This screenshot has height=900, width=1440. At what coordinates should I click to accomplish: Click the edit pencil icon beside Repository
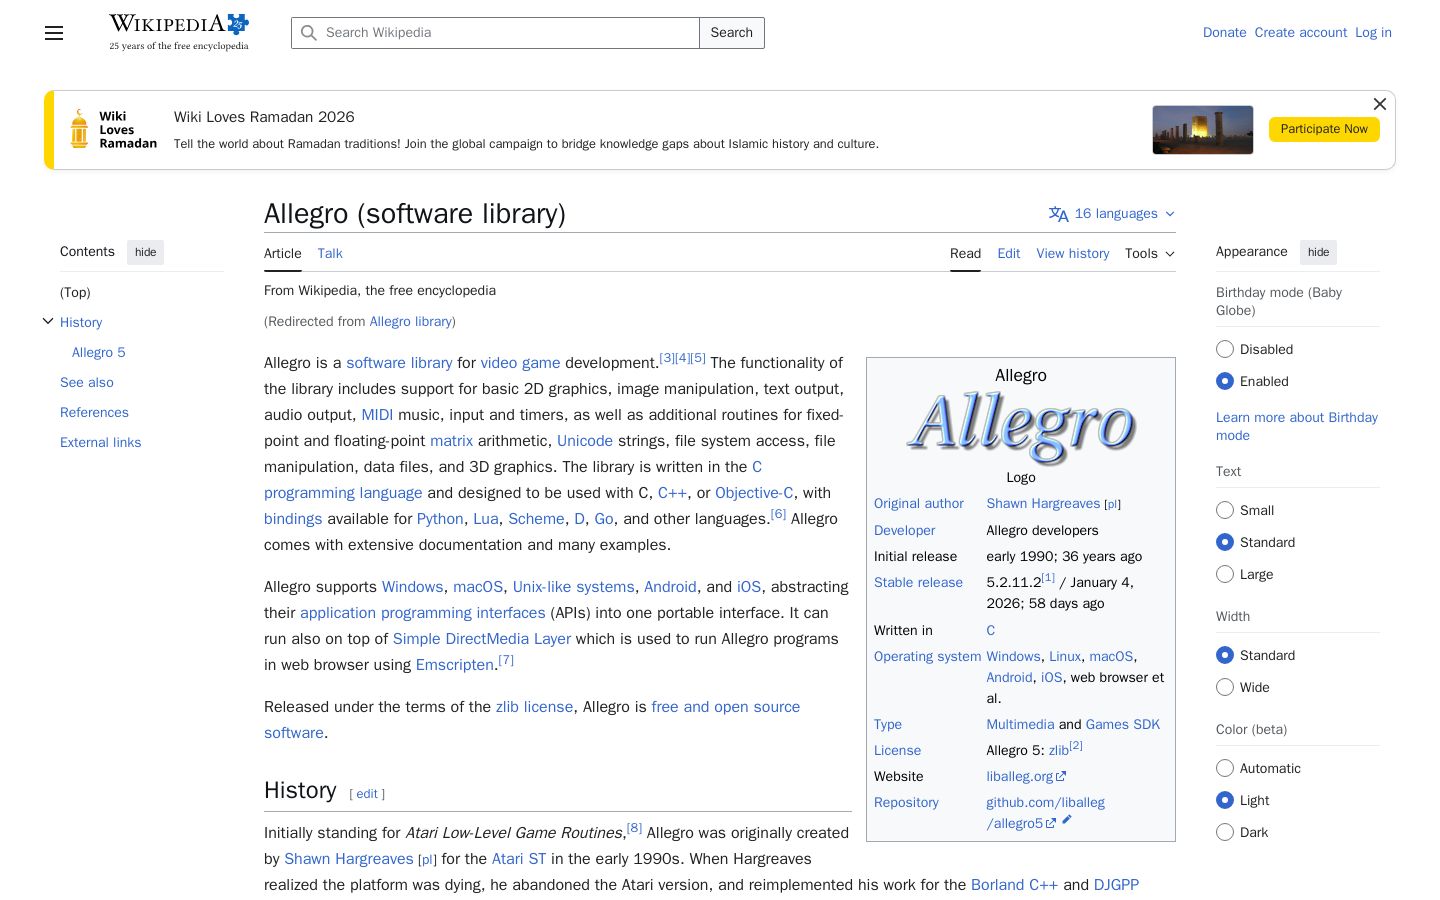click(x=1067, y=820)
